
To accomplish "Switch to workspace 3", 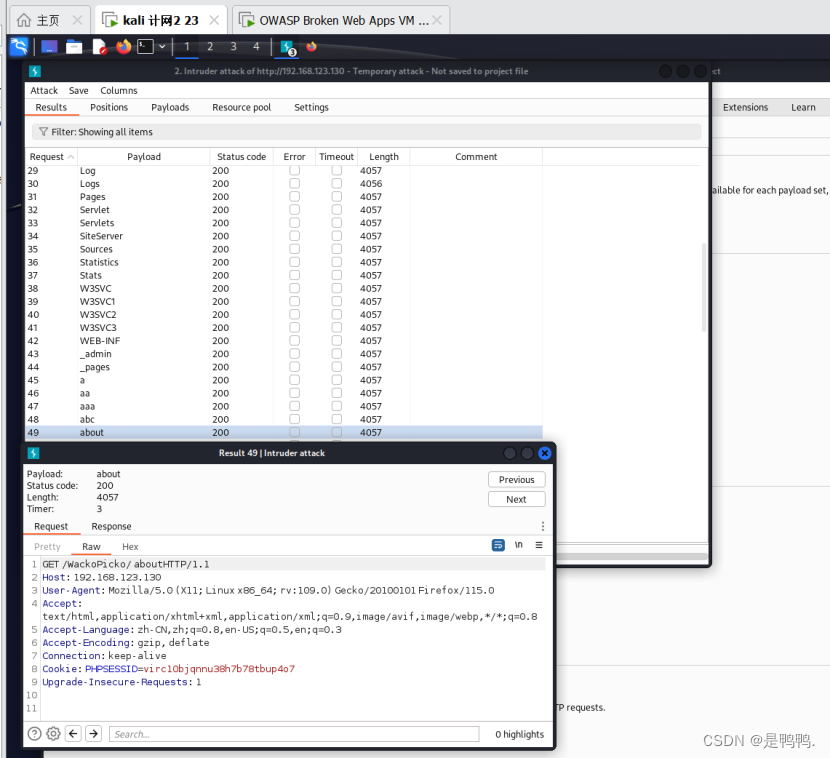I will (233, 47).
